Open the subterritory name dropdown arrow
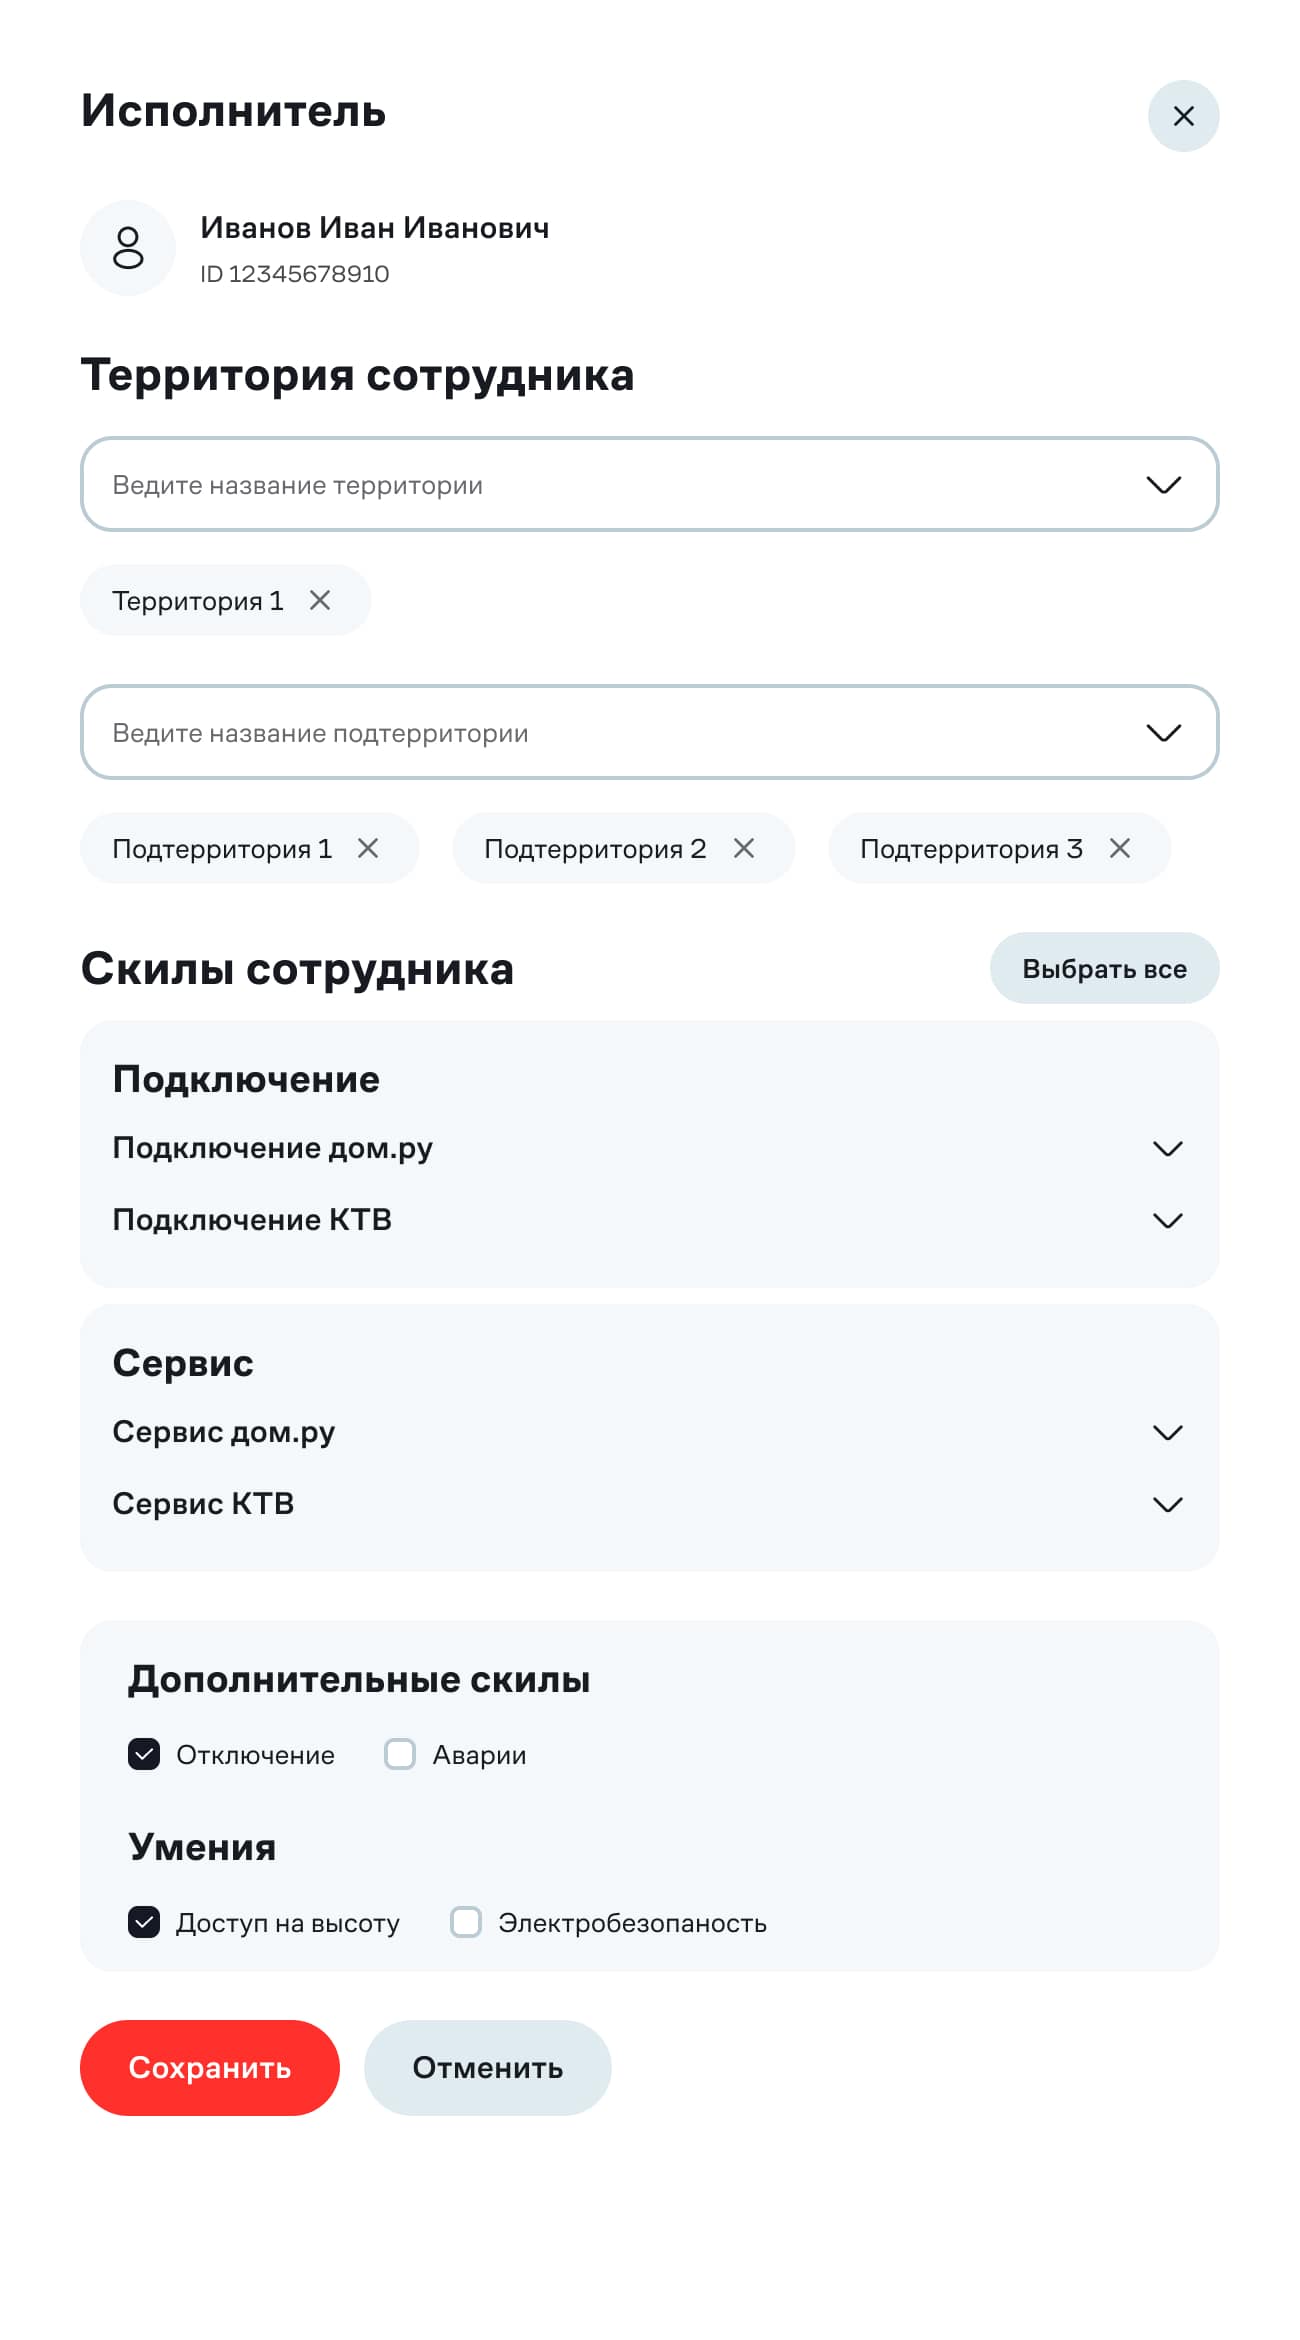The height and width of the screenshot is (2340, 1300). (x=1163, y=733)
